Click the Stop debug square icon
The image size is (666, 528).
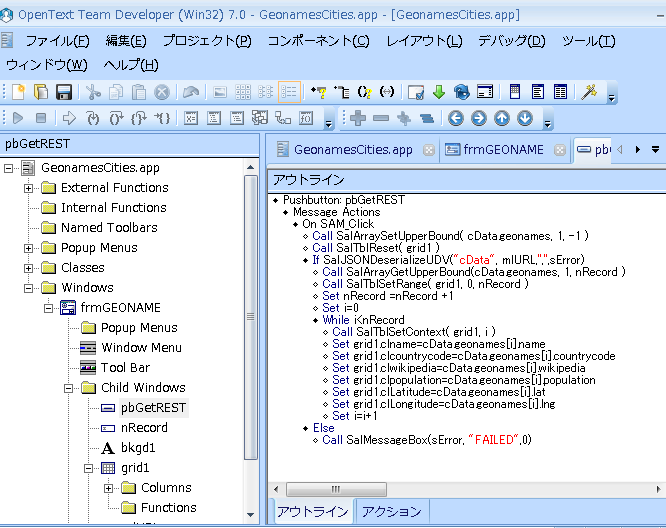[41, 118]
